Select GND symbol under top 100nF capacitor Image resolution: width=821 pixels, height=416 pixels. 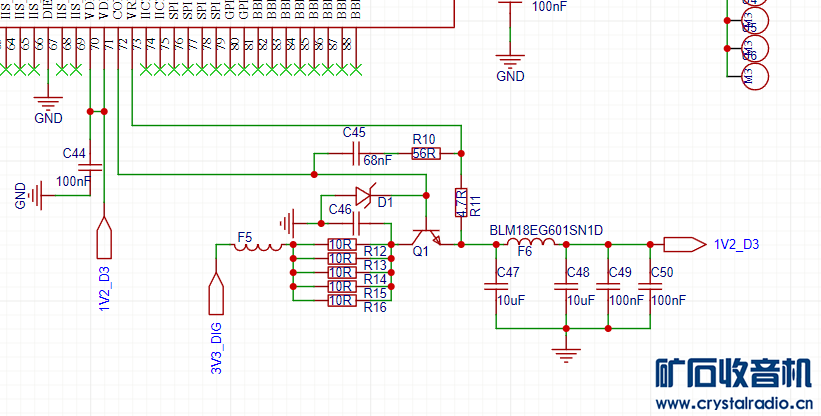pyautogui.click(x=510, y=60)
